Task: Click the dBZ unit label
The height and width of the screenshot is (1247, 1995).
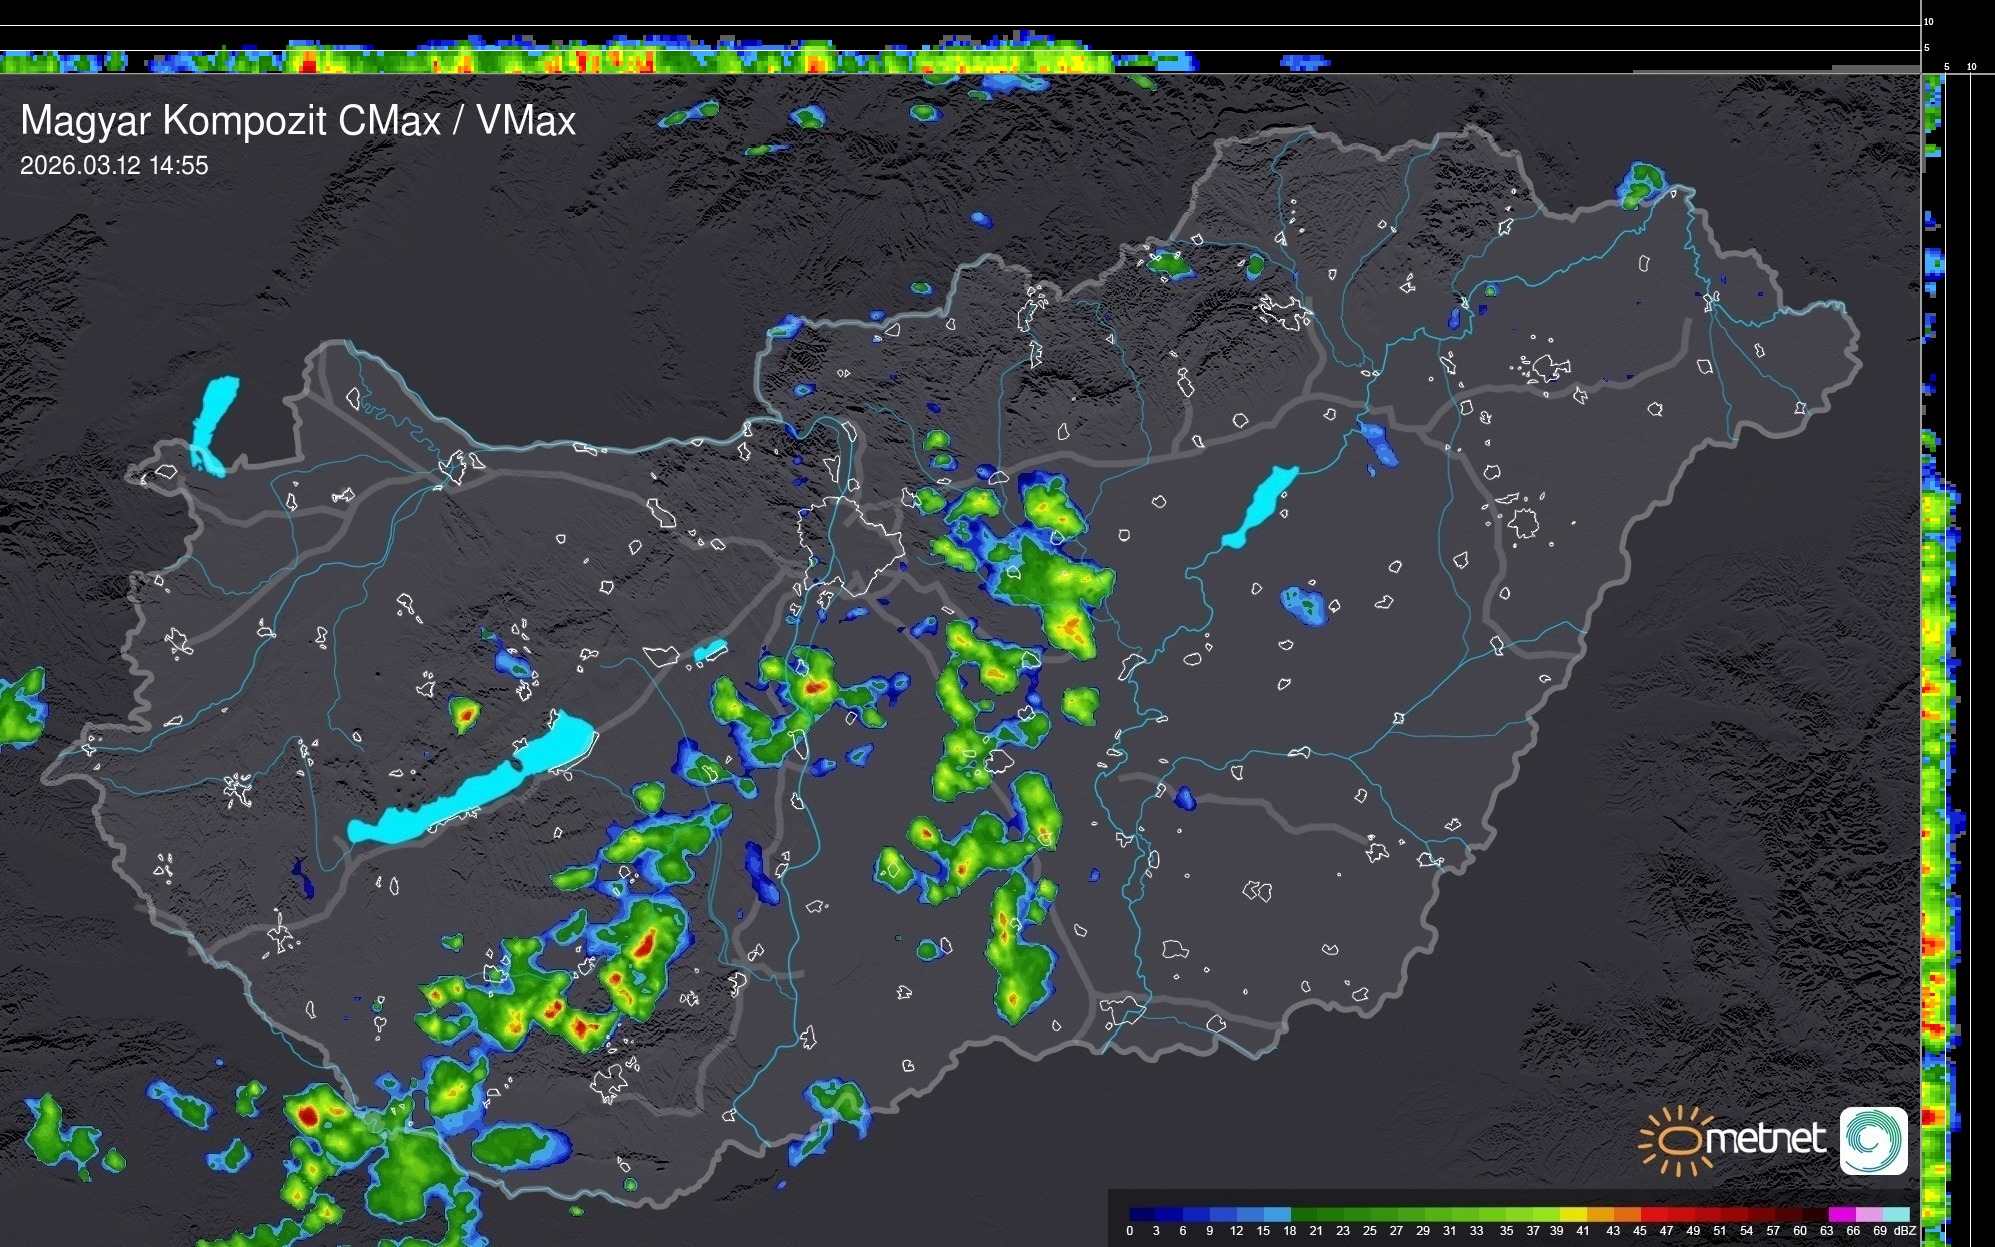Action: (1904, 1231)
